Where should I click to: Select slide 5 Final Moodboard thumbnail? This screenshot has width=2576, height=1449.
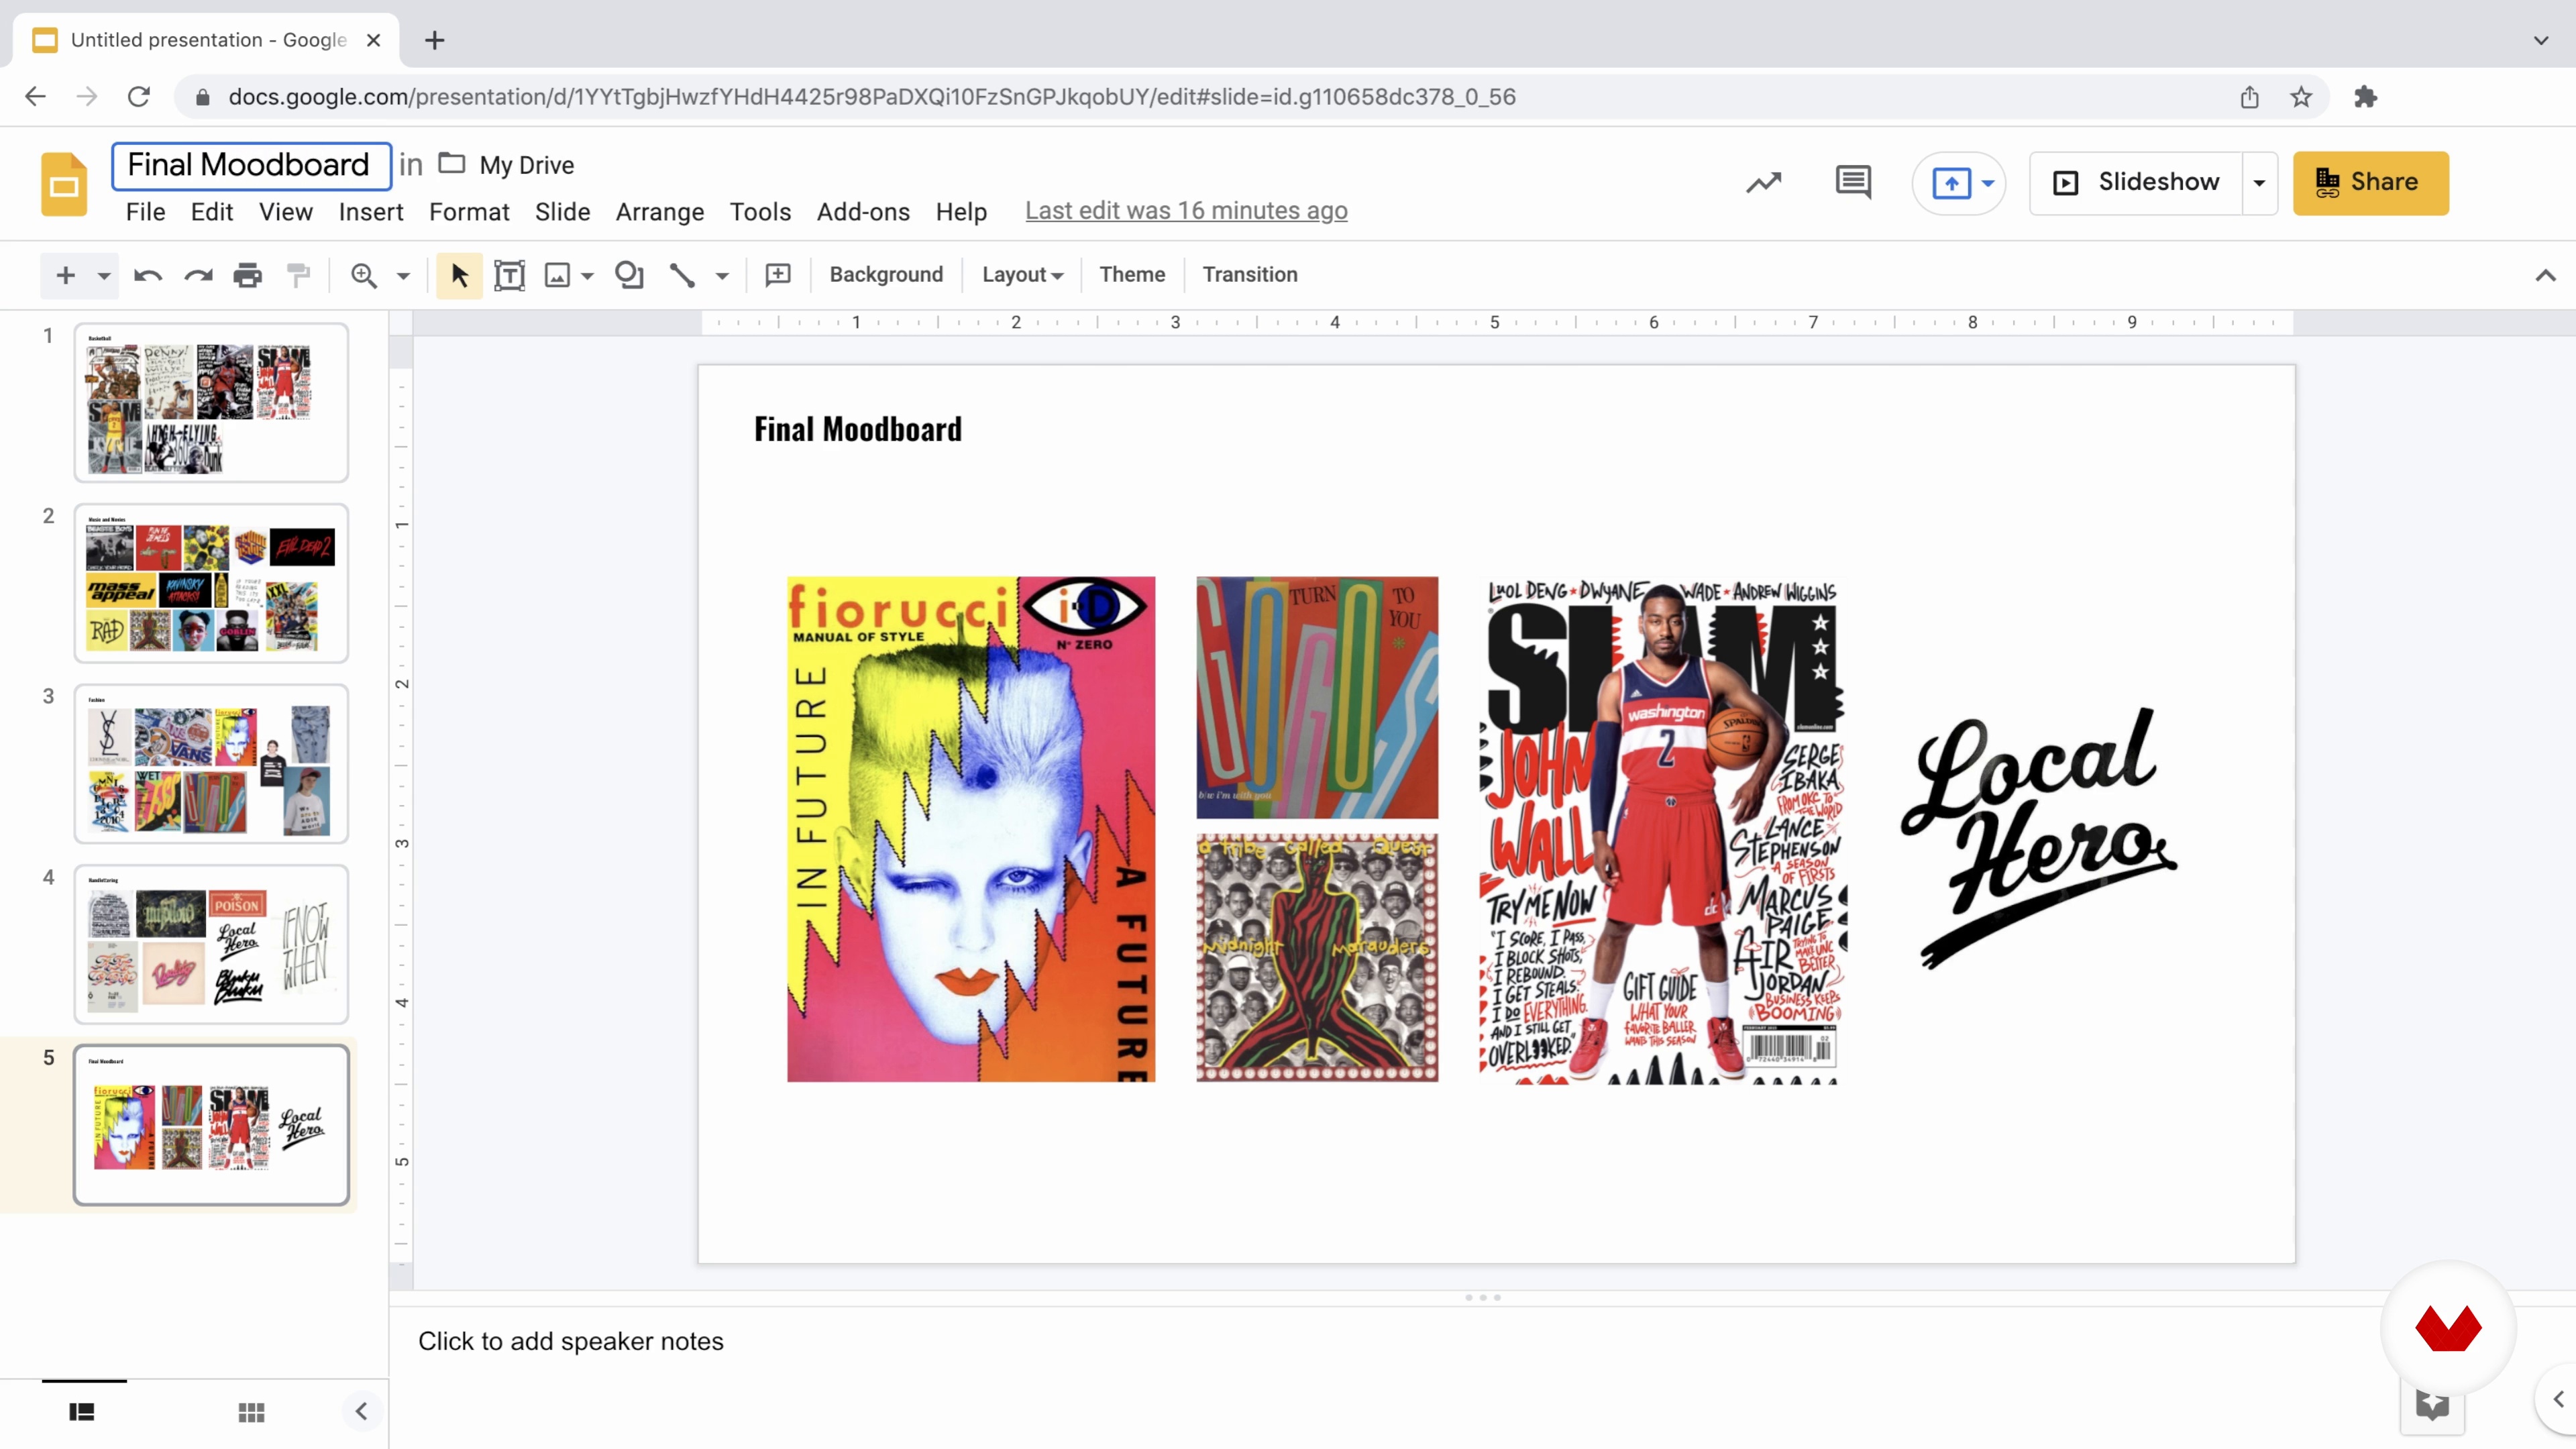click(x=211, y=1125)
